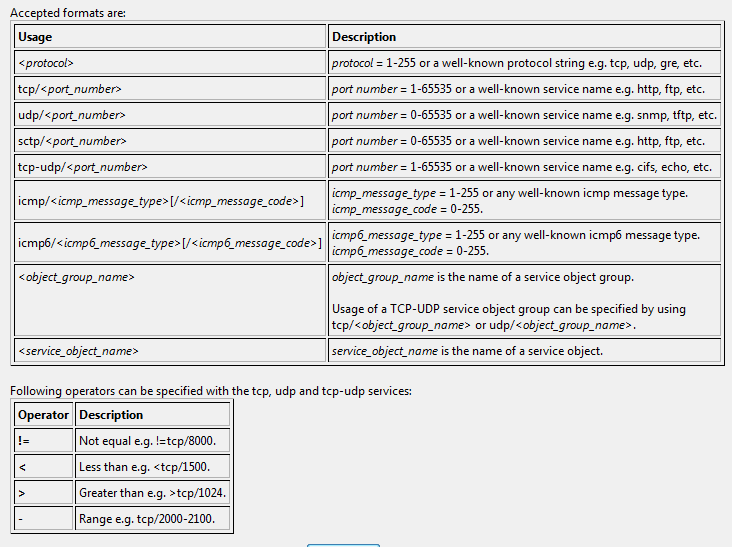Click the 'Not equal e.g. !=tcp/8000' description
Image resolution: width=732 pixels, height=547 pixels.
(153, 441)
